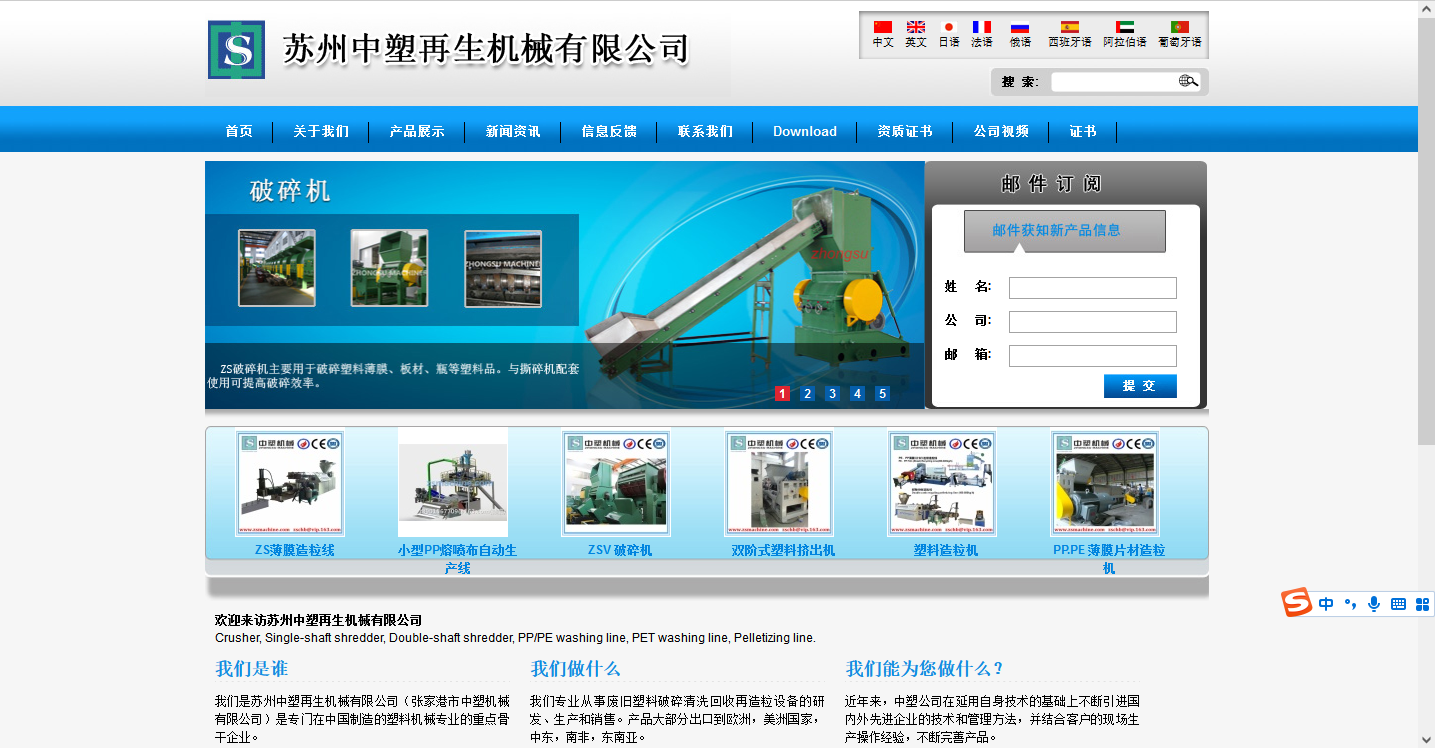Open ZS薄膜造粒线 product image
This screenshot has height=748, width=1435.
(x=290, y=484)
